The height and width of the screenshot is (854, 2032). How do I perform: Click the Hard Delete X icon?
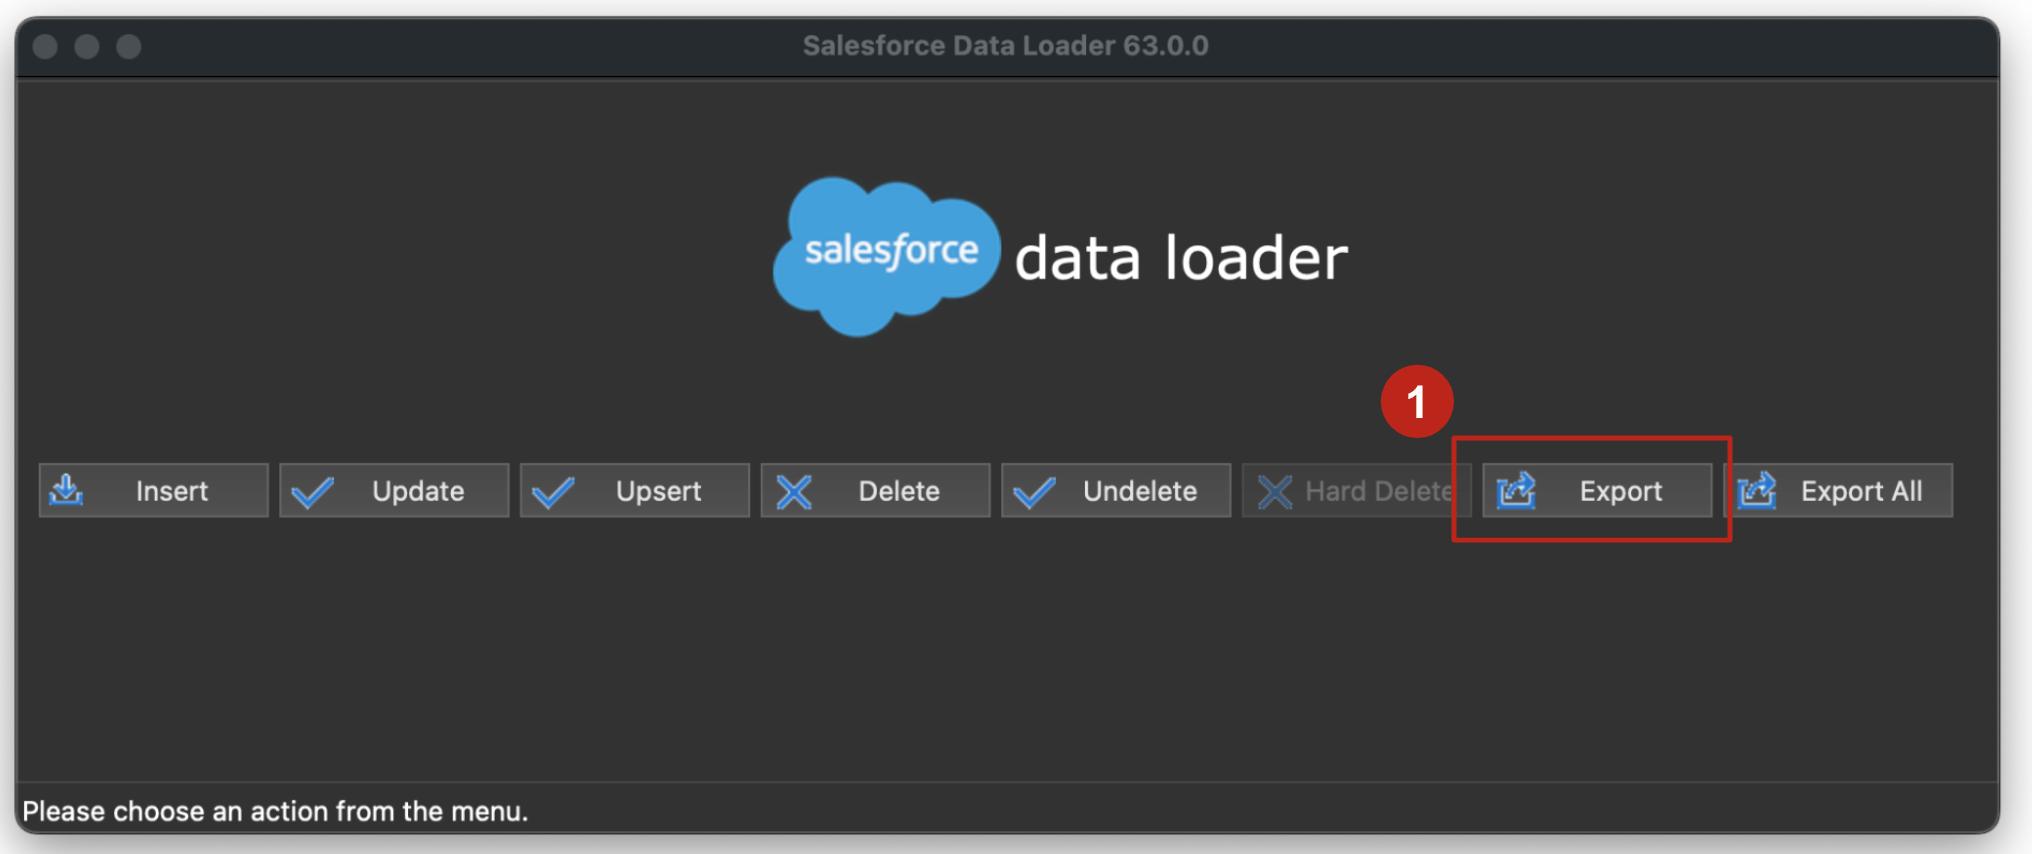point(1275,492)
